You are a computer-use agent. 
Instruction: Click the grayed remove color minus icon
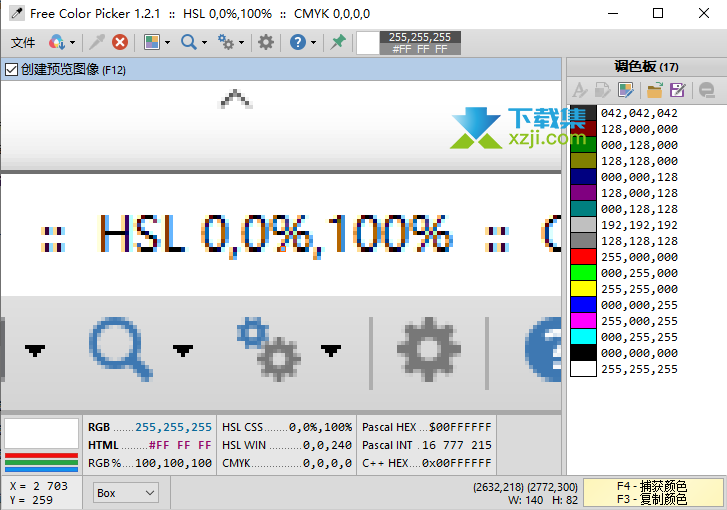pyautogui.click(x=707, y=90)
